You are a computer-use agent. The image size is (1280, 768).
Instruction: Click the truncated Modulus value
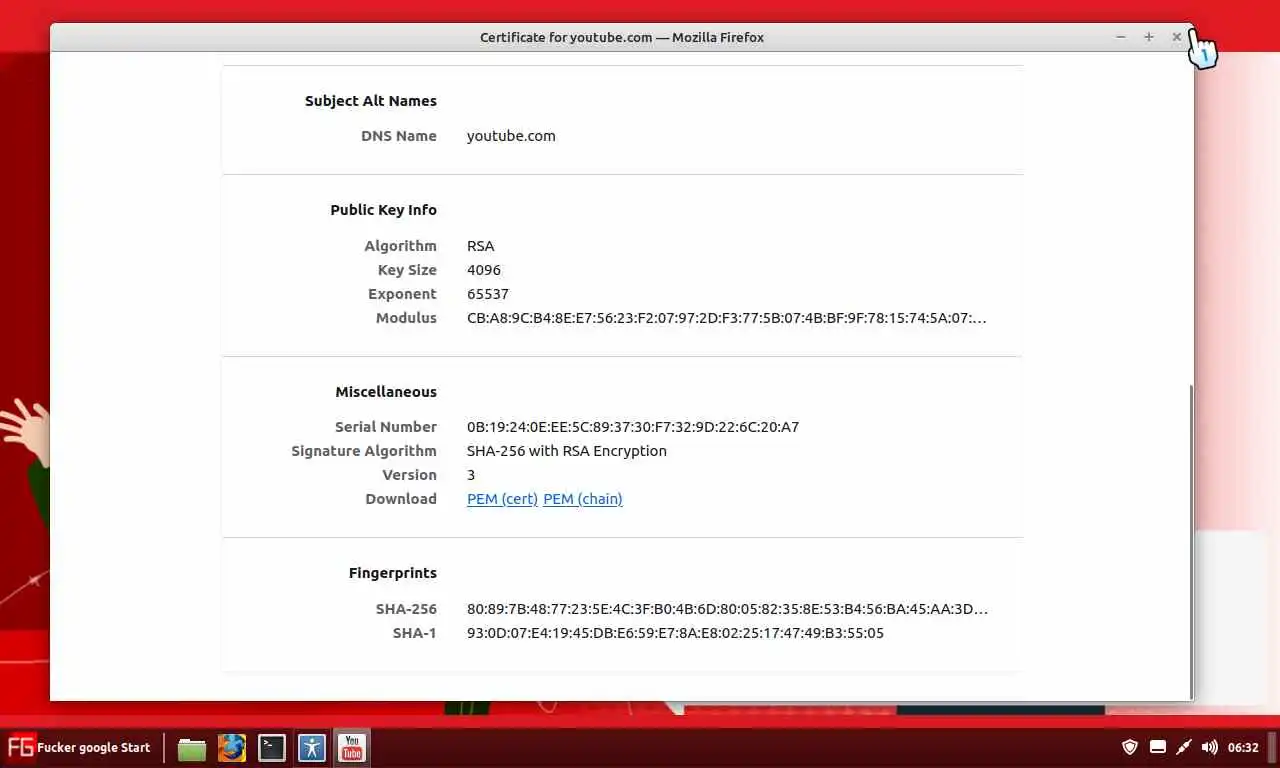pos(727,318)
